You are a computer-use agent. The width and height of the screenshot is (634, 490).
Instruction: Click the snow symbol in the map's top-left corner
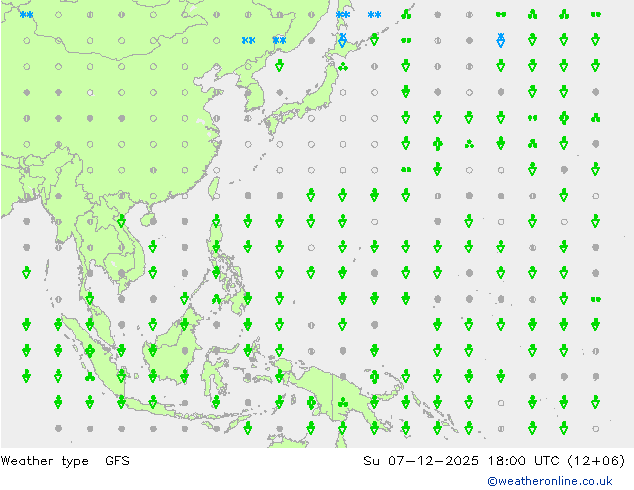(27, 15)
